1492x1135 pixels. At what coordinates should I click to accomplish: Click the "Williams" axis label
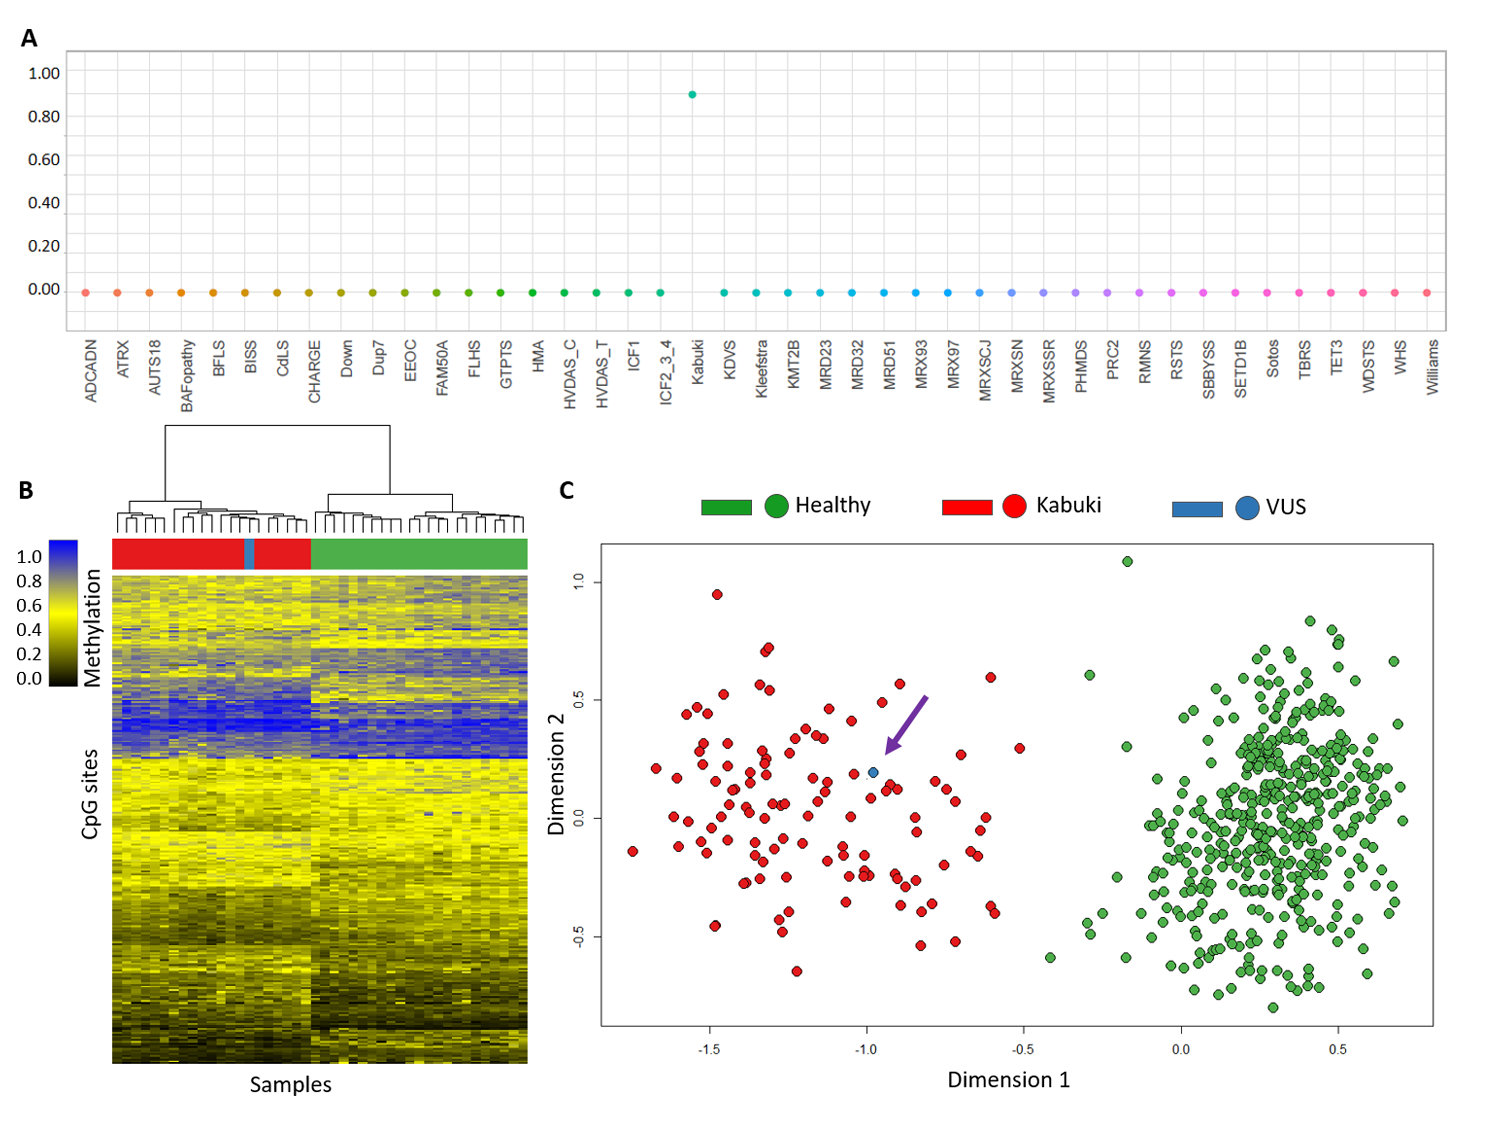1433,367
